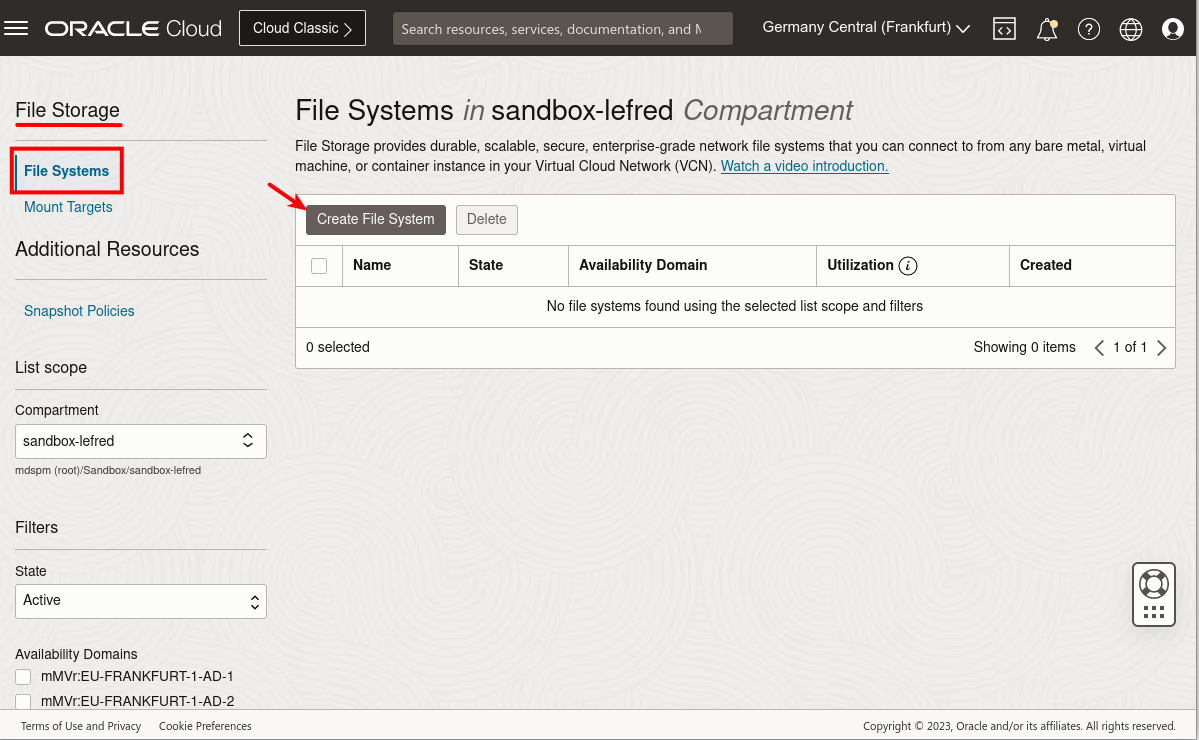Open the notifications bell
1199x740 pixels.
[1046, 29]
